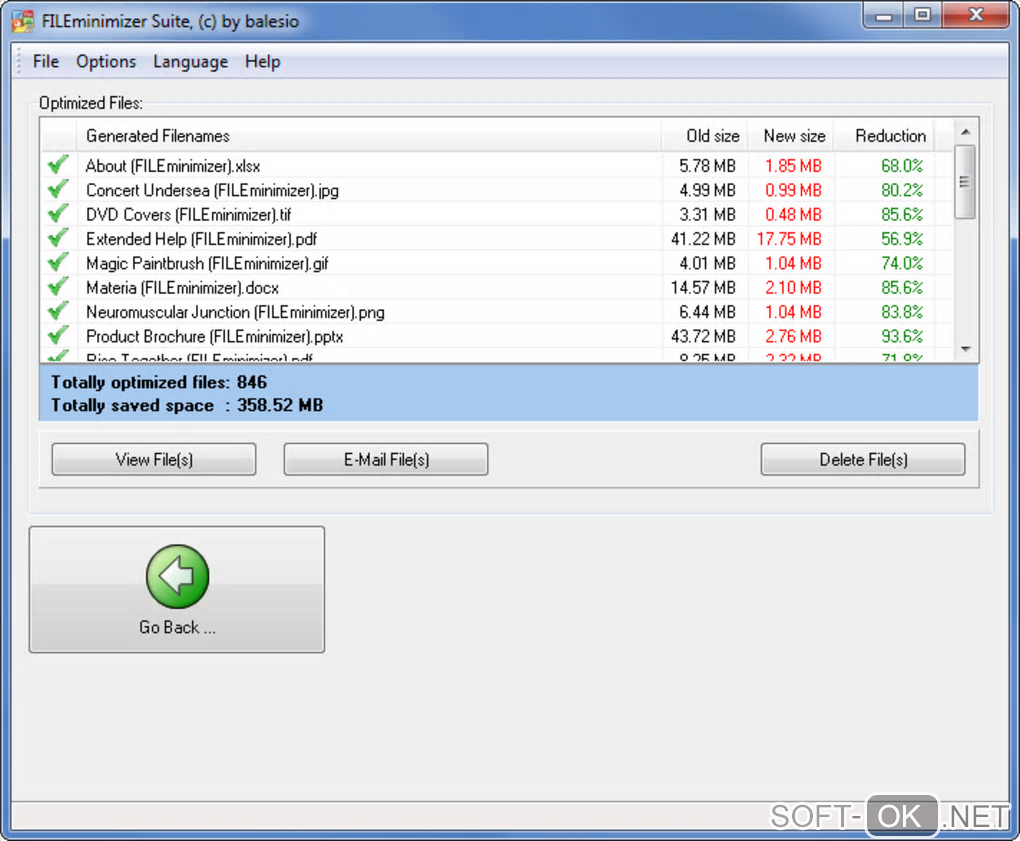Click the E-Mail File(s) button
The width and height of the screenshot is (1020, 841).
(386, 460)
